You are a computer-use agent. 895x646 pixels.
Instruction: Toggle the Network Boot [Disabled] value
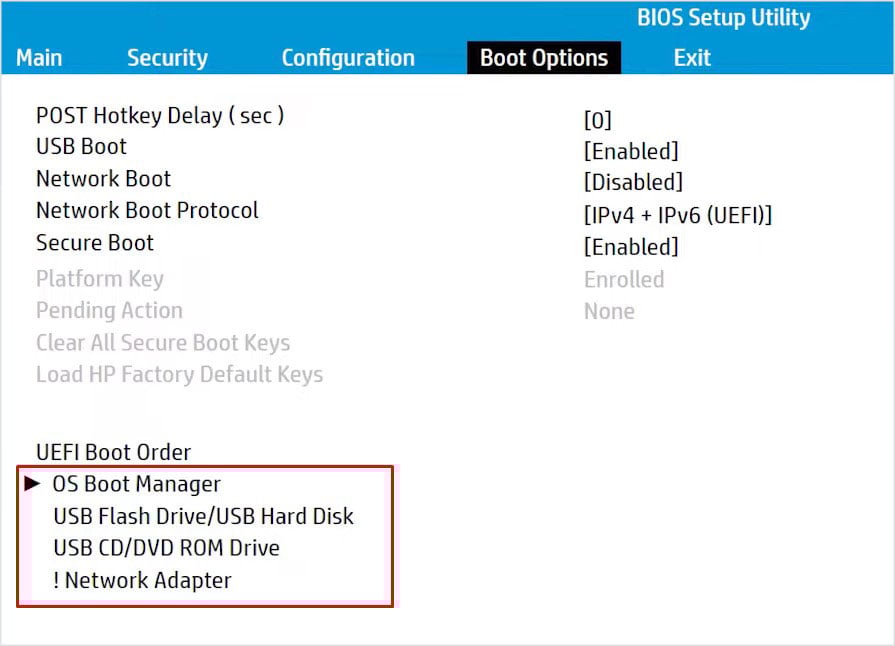[633, 183]
